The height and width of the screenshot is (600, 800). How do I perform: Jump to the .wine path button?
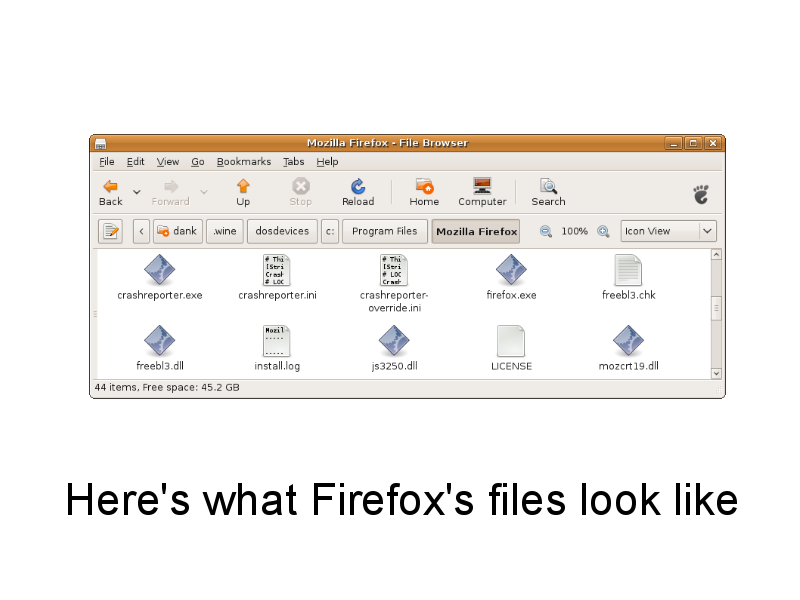pos(225,231)
